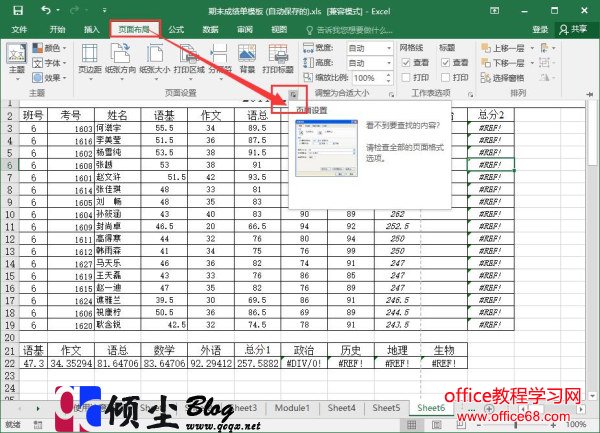Click the Share (共享) button
This screenshot has height=433, width=600.
(x=573, y=29)
